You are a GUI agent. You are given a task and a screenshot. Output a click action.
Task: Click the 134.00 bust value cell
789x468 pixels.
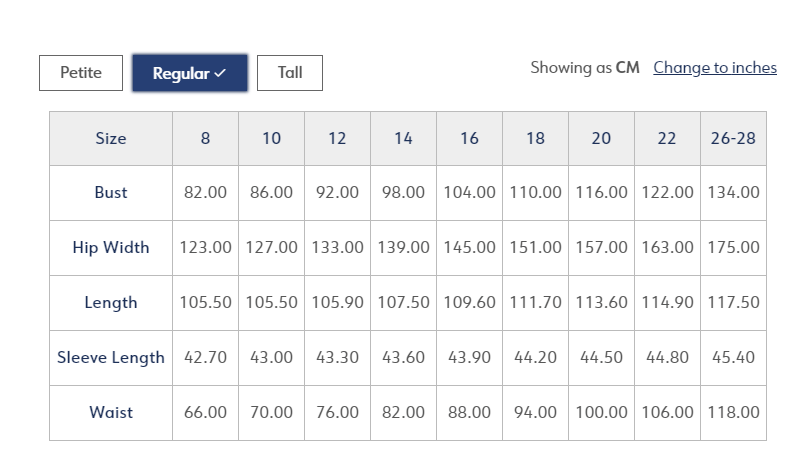[733, 193]
